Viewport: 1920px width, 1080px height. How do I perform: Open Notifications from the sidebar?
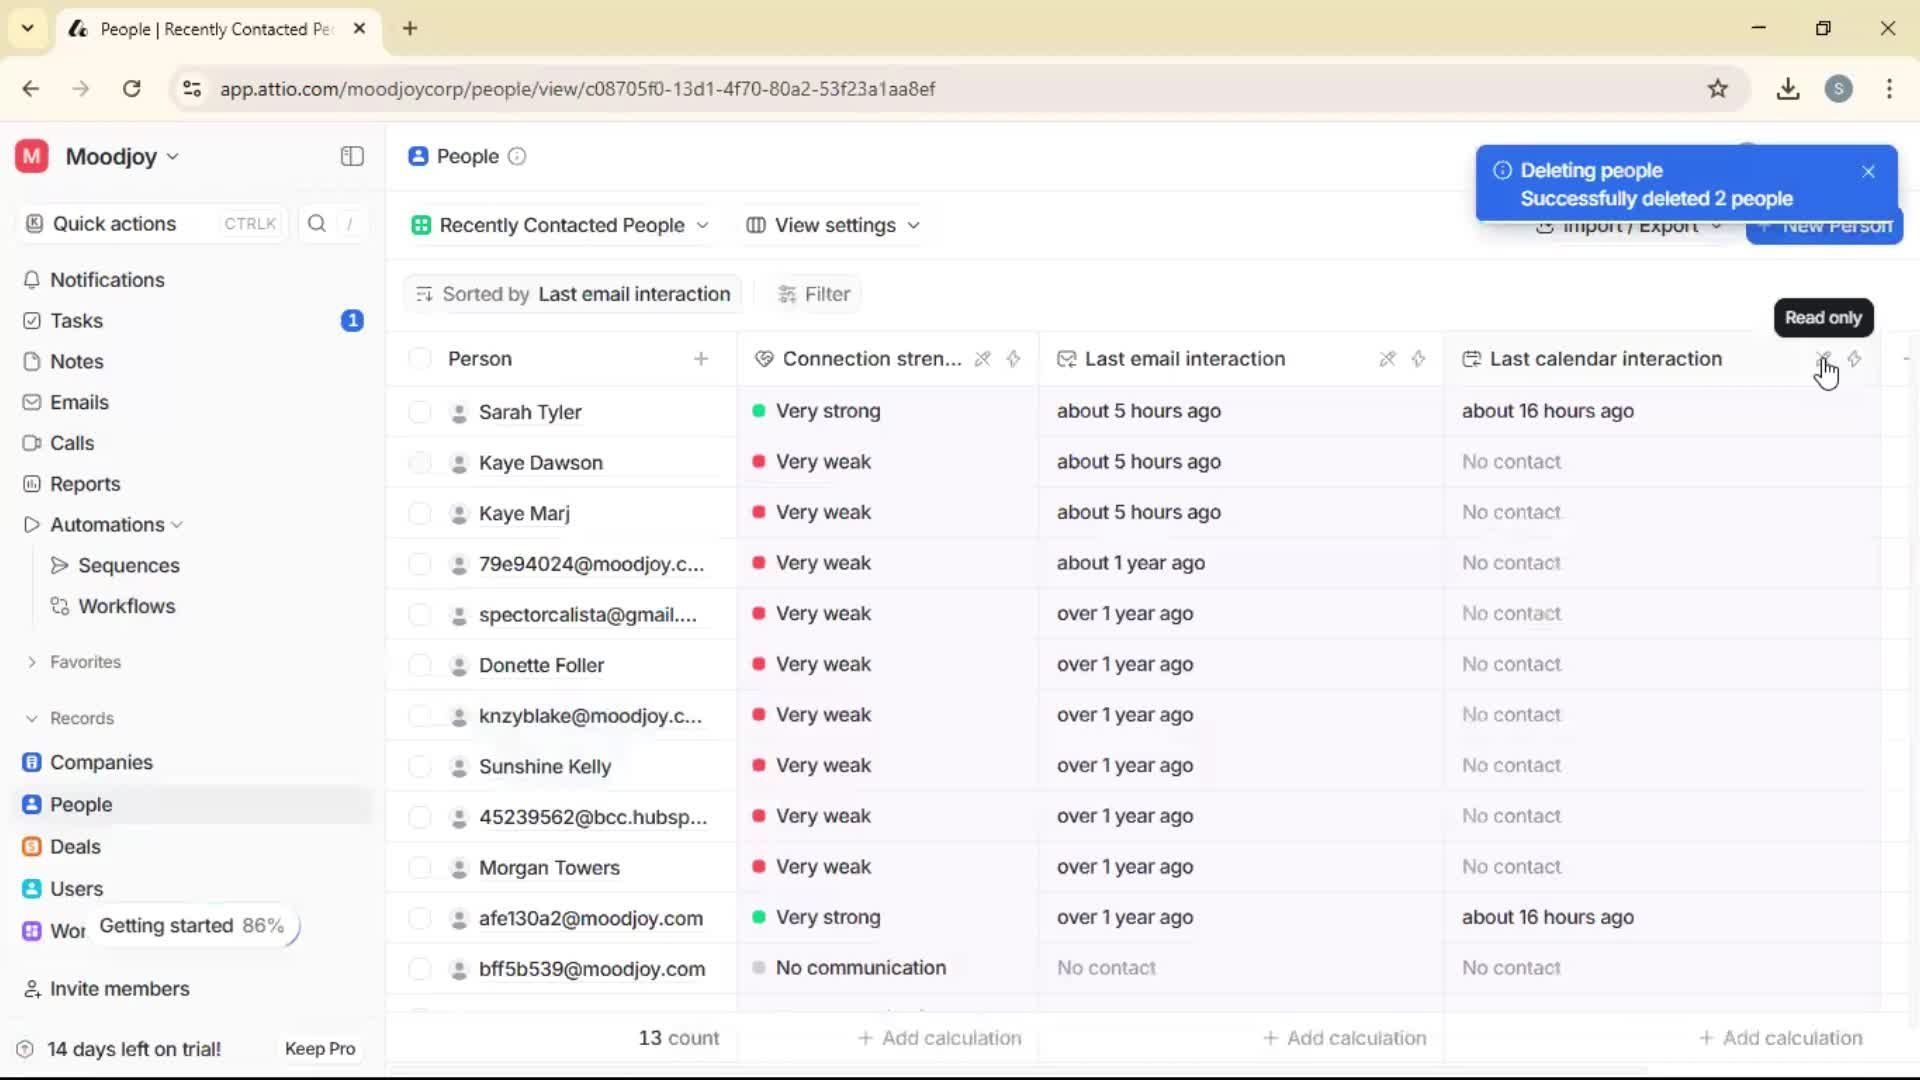(x=107, y=280)
